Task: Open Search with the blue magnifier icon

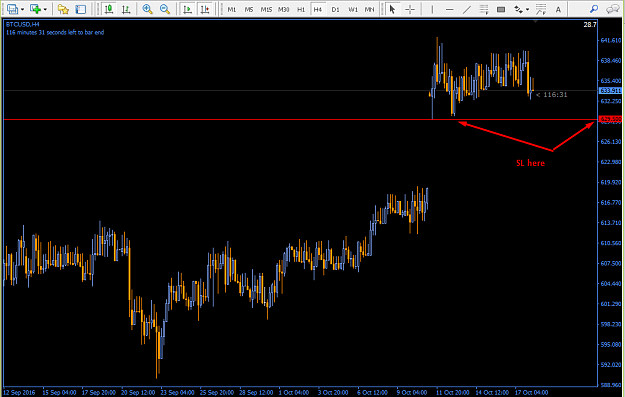Action: click(x=594, y=9)
